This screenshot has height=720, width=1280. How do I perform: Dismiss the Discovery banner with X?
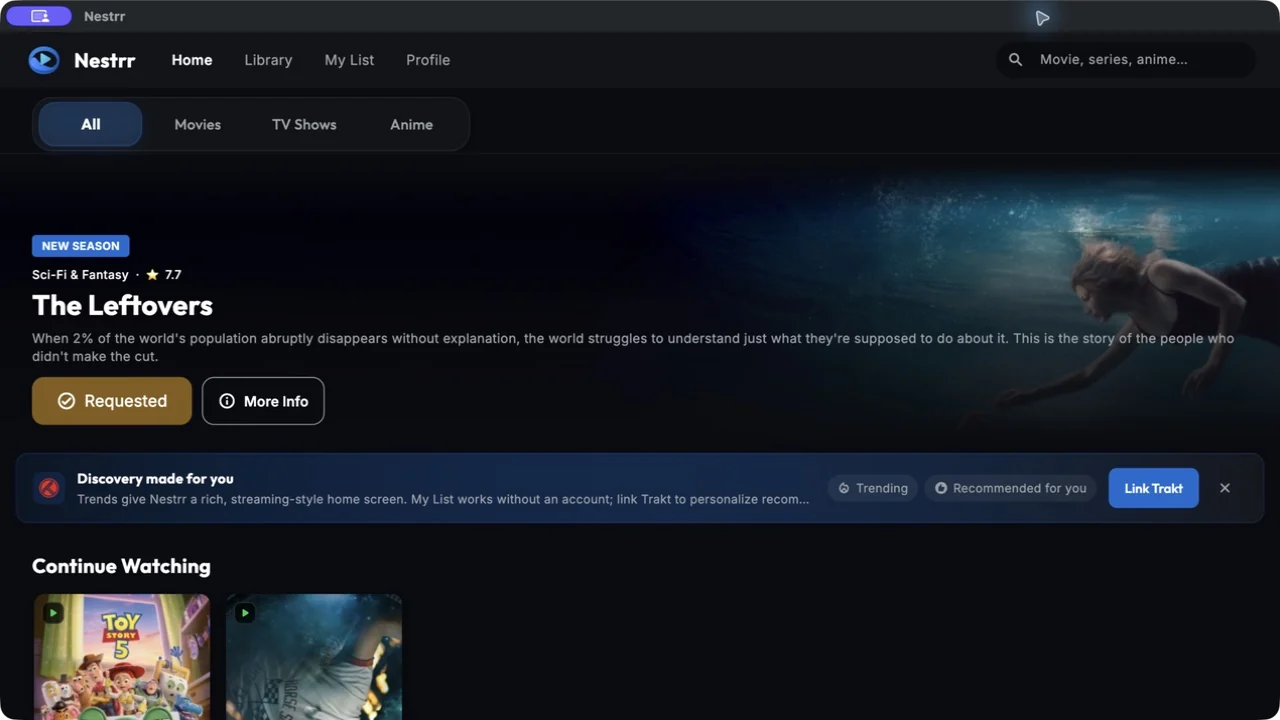pyautogui.click(x=1225, y=488)
